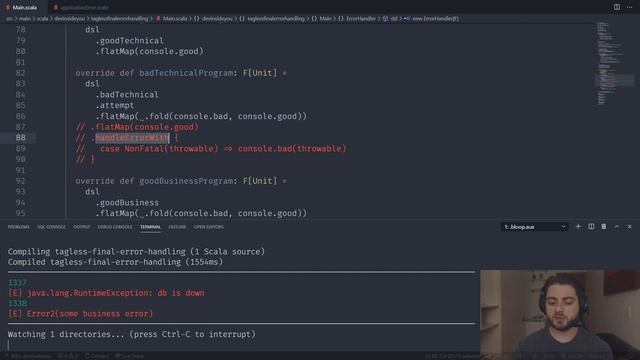640x360 pixels.
Task: Click line number 88 in the gutter
Action: [x=20, y=138]
